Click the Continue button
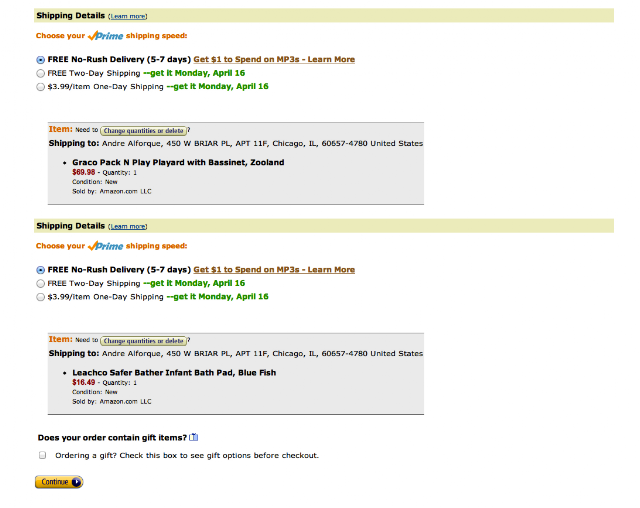640x508 pixels. click(59, 482)
